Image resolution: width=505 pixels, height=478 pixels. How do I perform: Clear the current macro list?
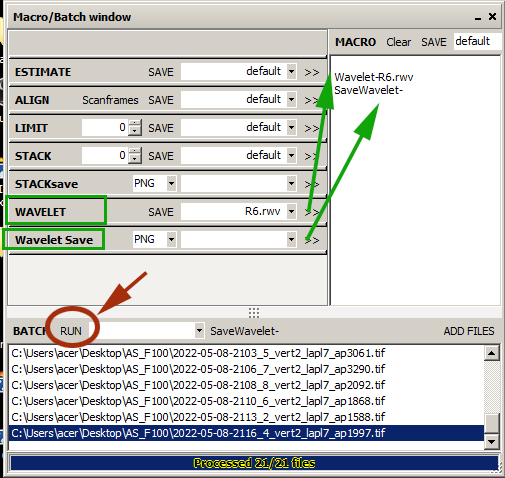398,42
